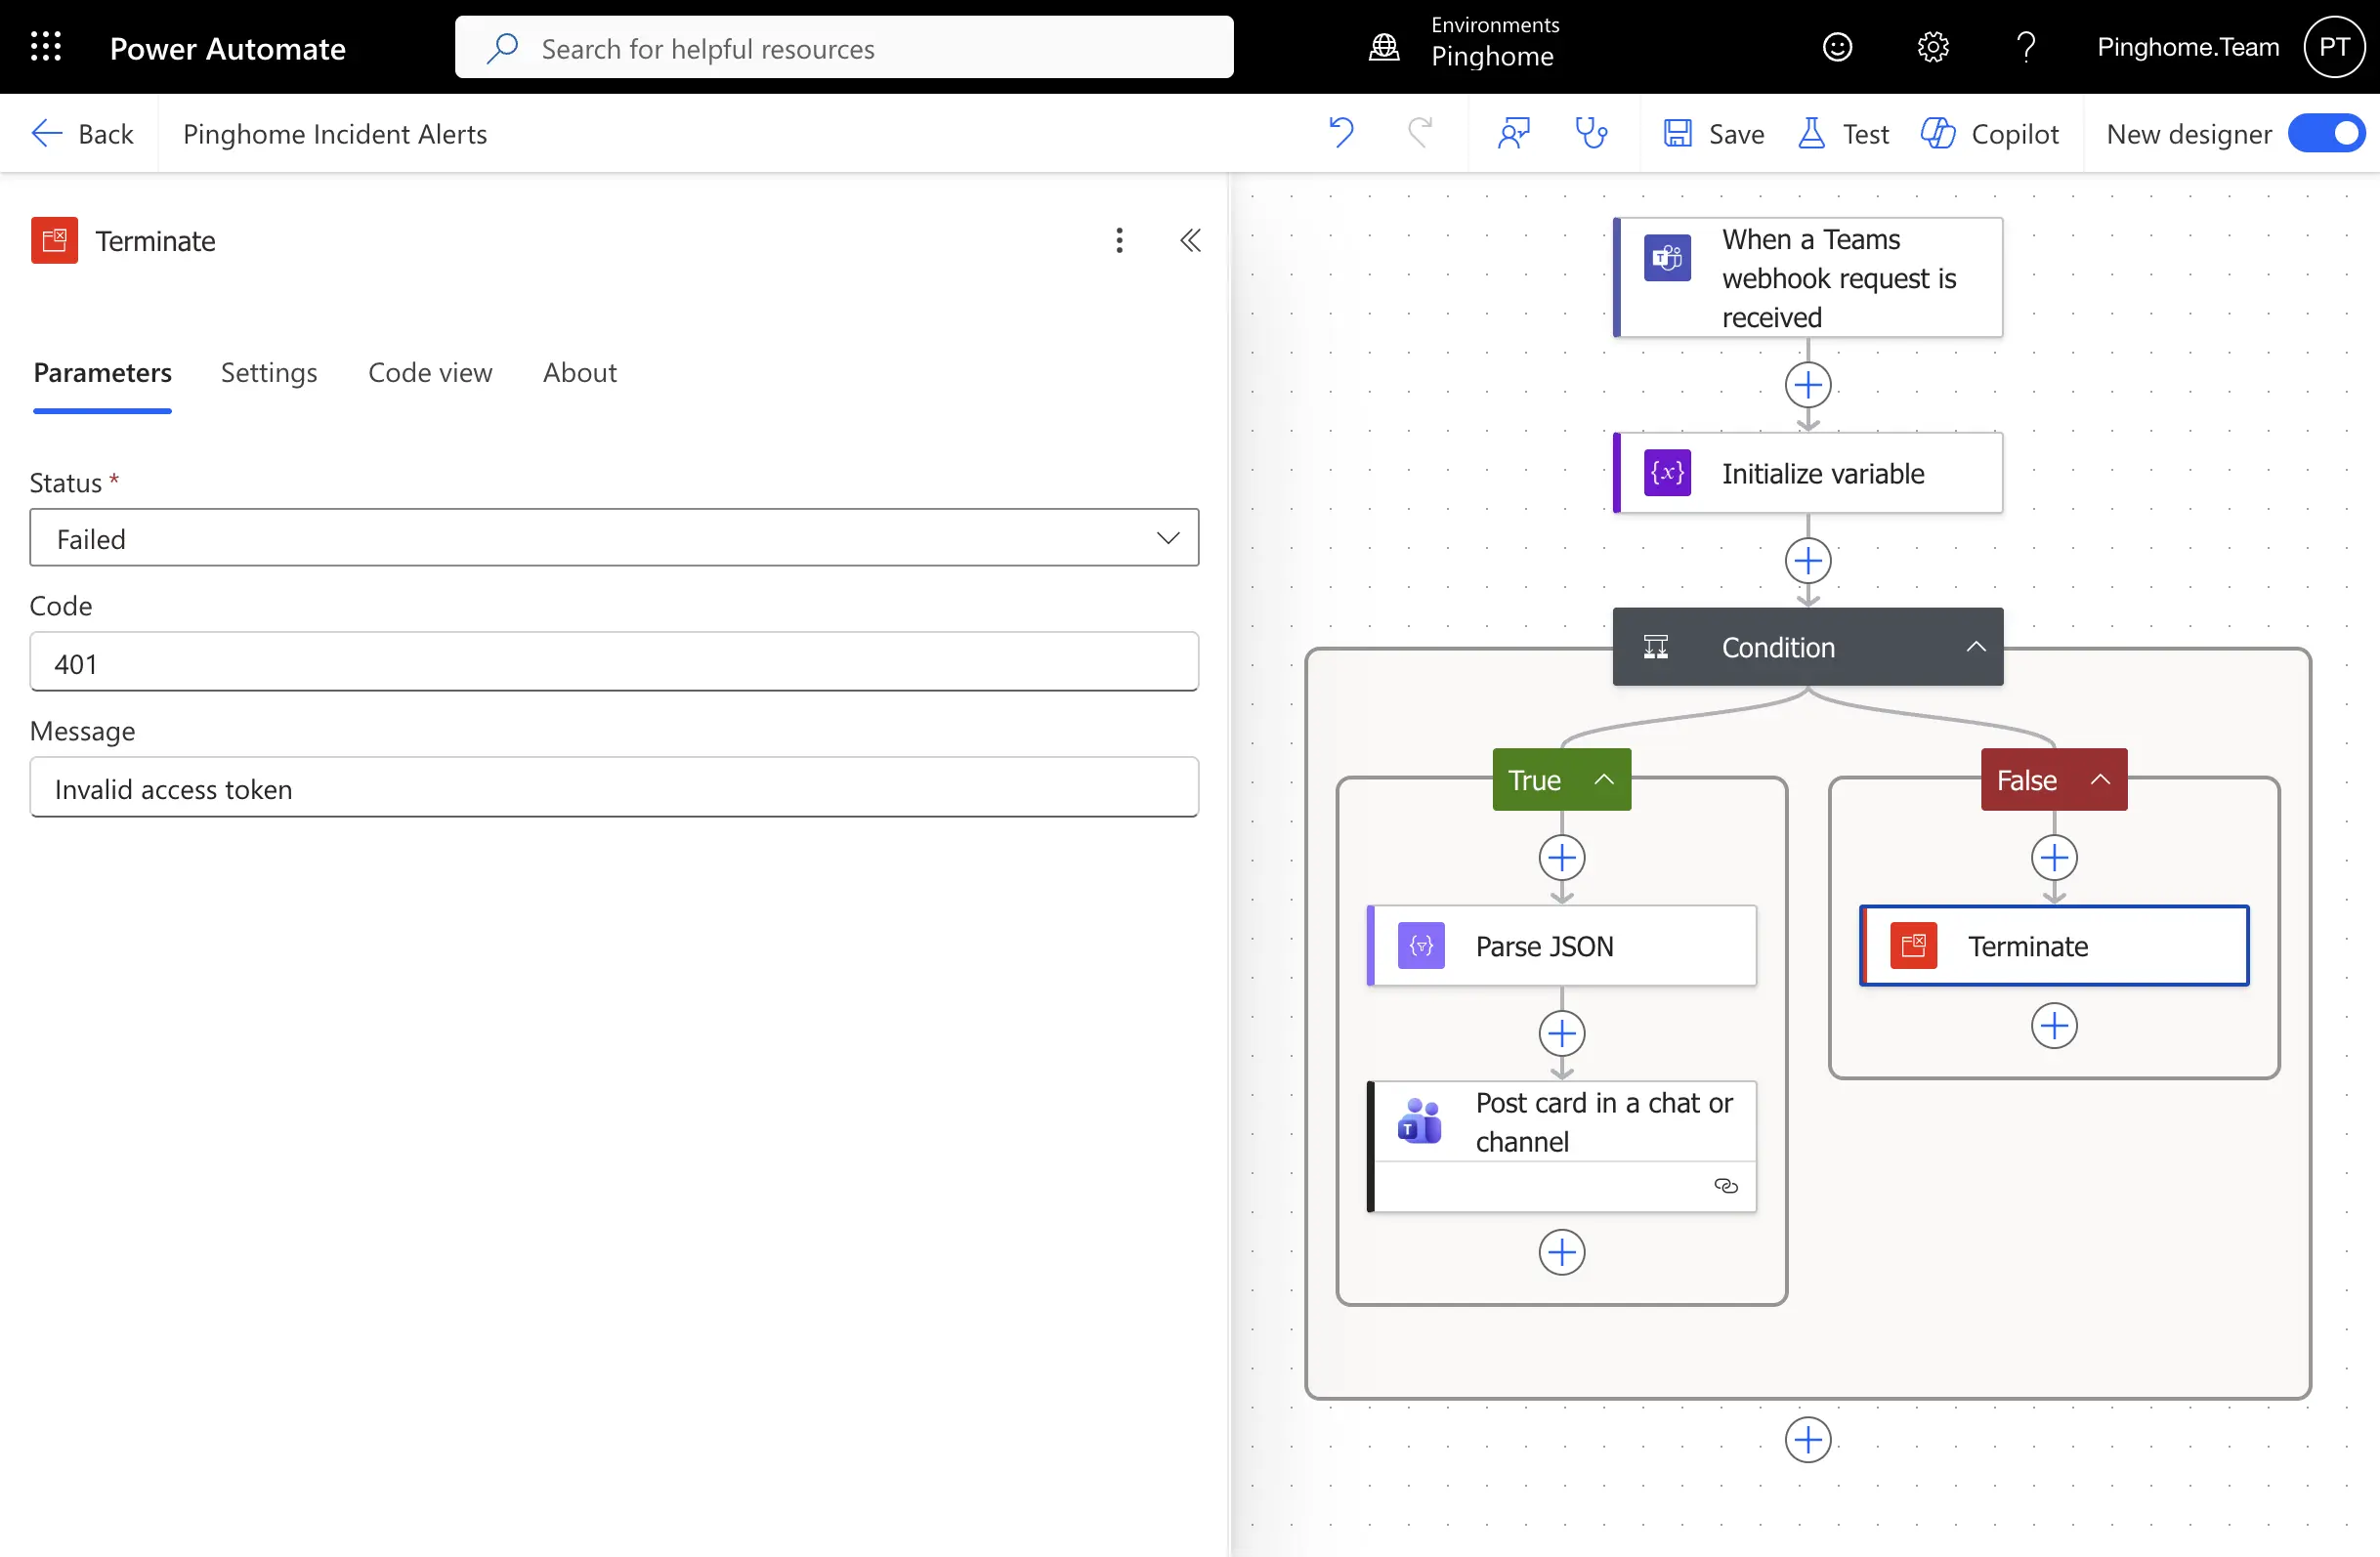Viewport: 2380px width, 1557px height.
Task: Open the Status dropdown showing Failed
Action: pyautogui.click(x=1167, y=538)
